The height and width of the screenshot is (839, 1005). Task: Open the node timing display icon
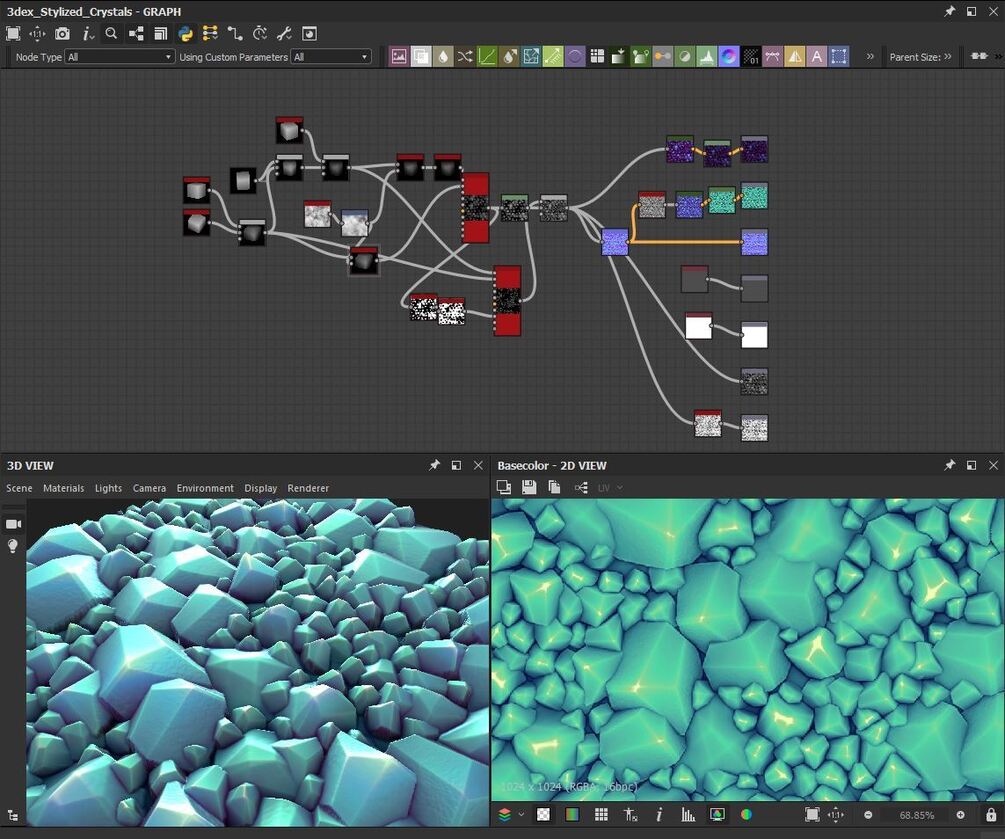coord(260,34)
